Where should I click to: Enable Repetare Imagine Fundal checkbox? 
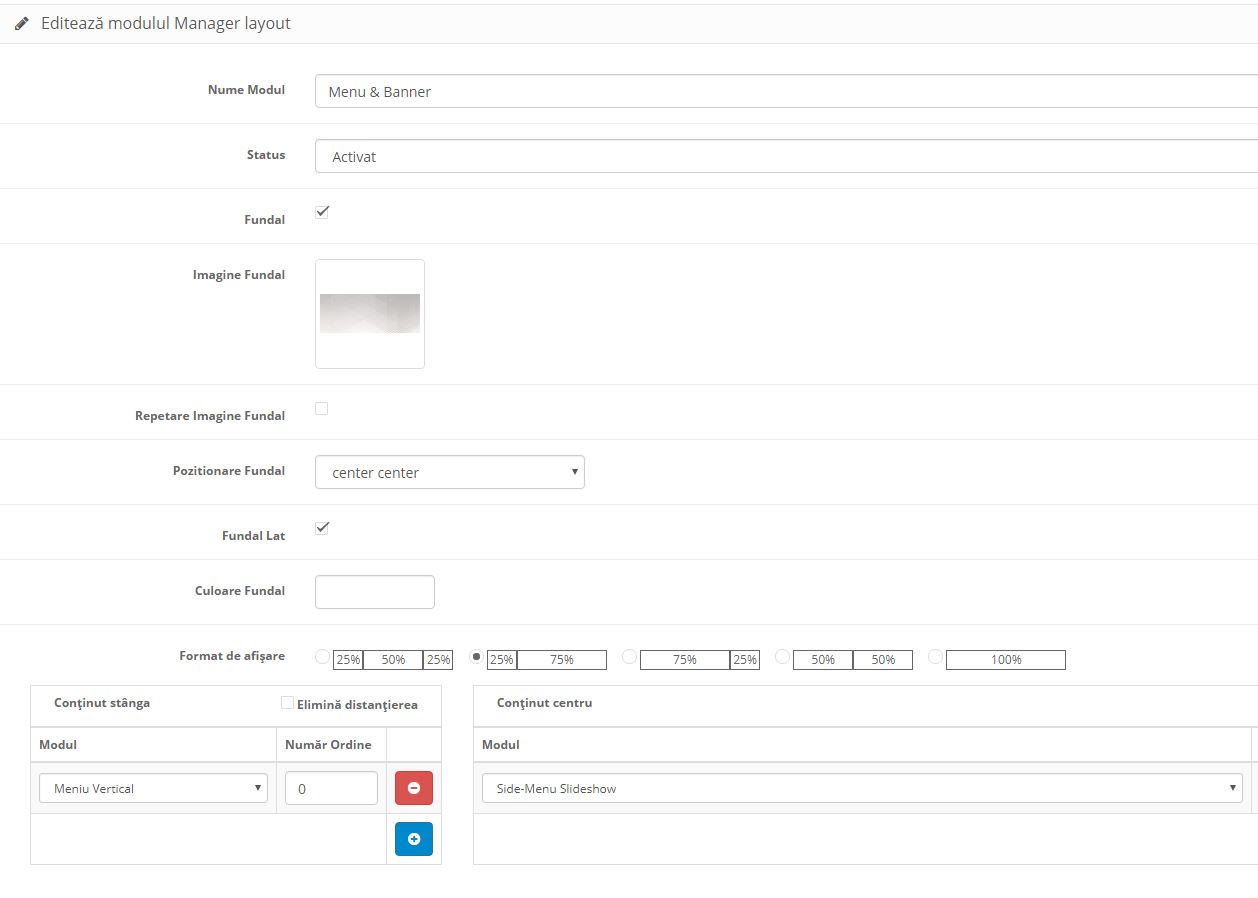point(322,409)
